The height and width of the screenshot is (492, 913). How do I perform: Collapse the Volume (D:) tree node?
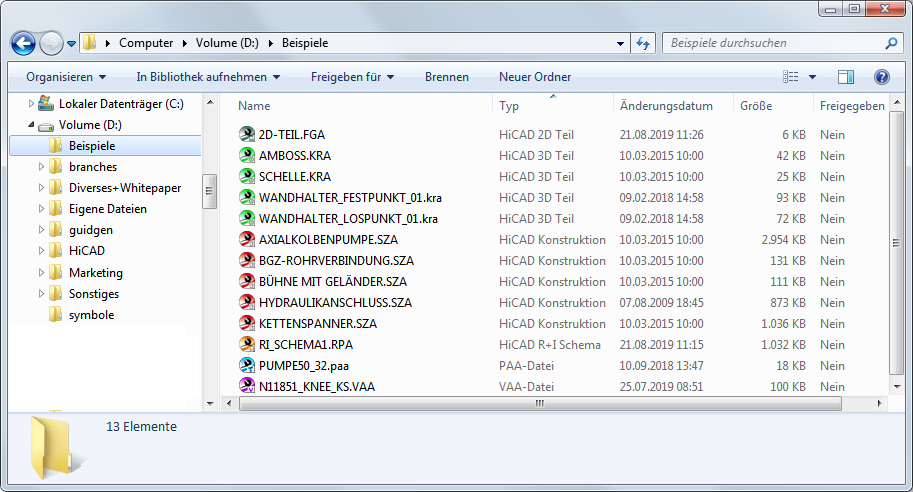tap(31, 125)
